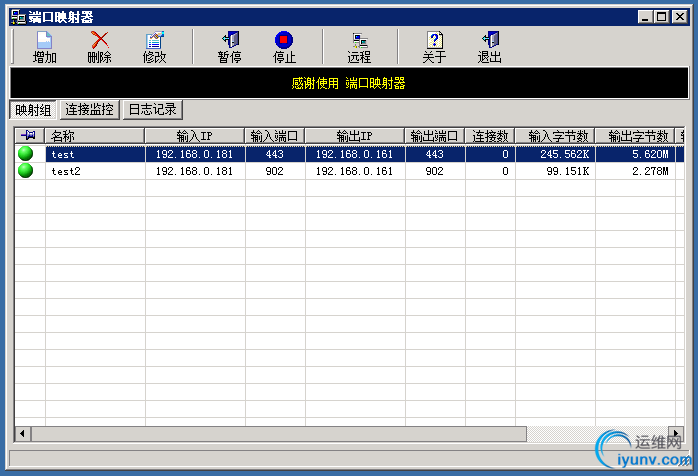Screen dimensions: 698x476
Task: Click the 删除 (Delete) red X icon
Action: click(99, 40)
